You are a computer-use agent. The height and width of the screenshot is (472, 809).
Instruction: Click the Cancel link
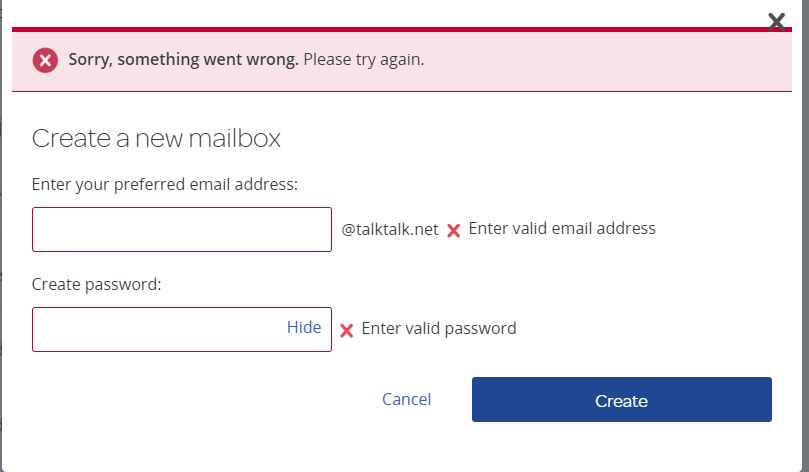[x=406, y=400]
